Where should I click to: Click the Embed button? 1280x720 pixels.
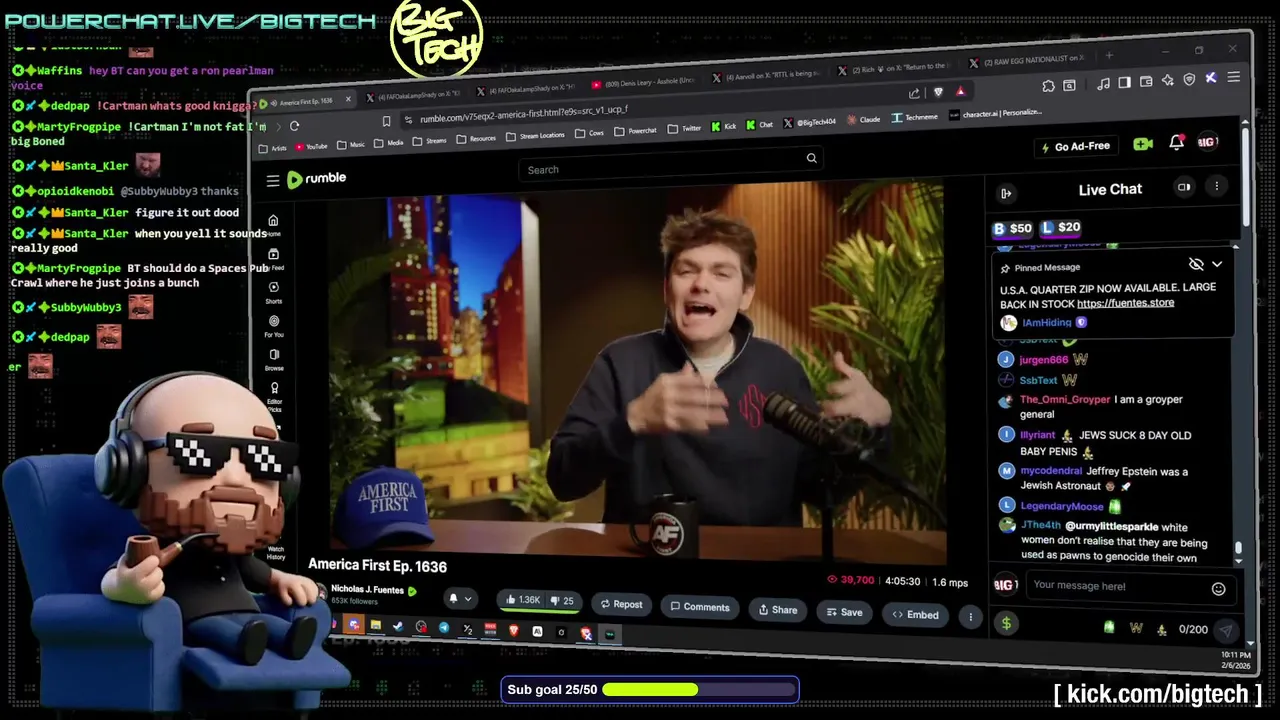916,615
